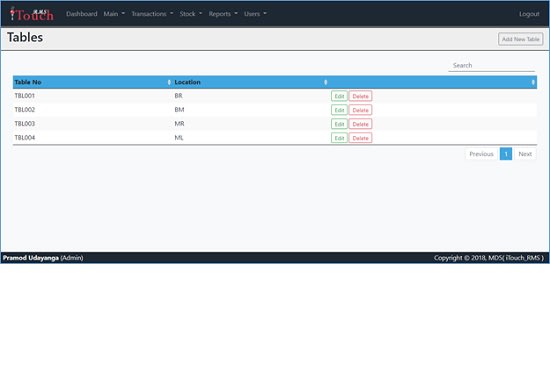
Task: Click the iTouch logo
Action: 32,14
